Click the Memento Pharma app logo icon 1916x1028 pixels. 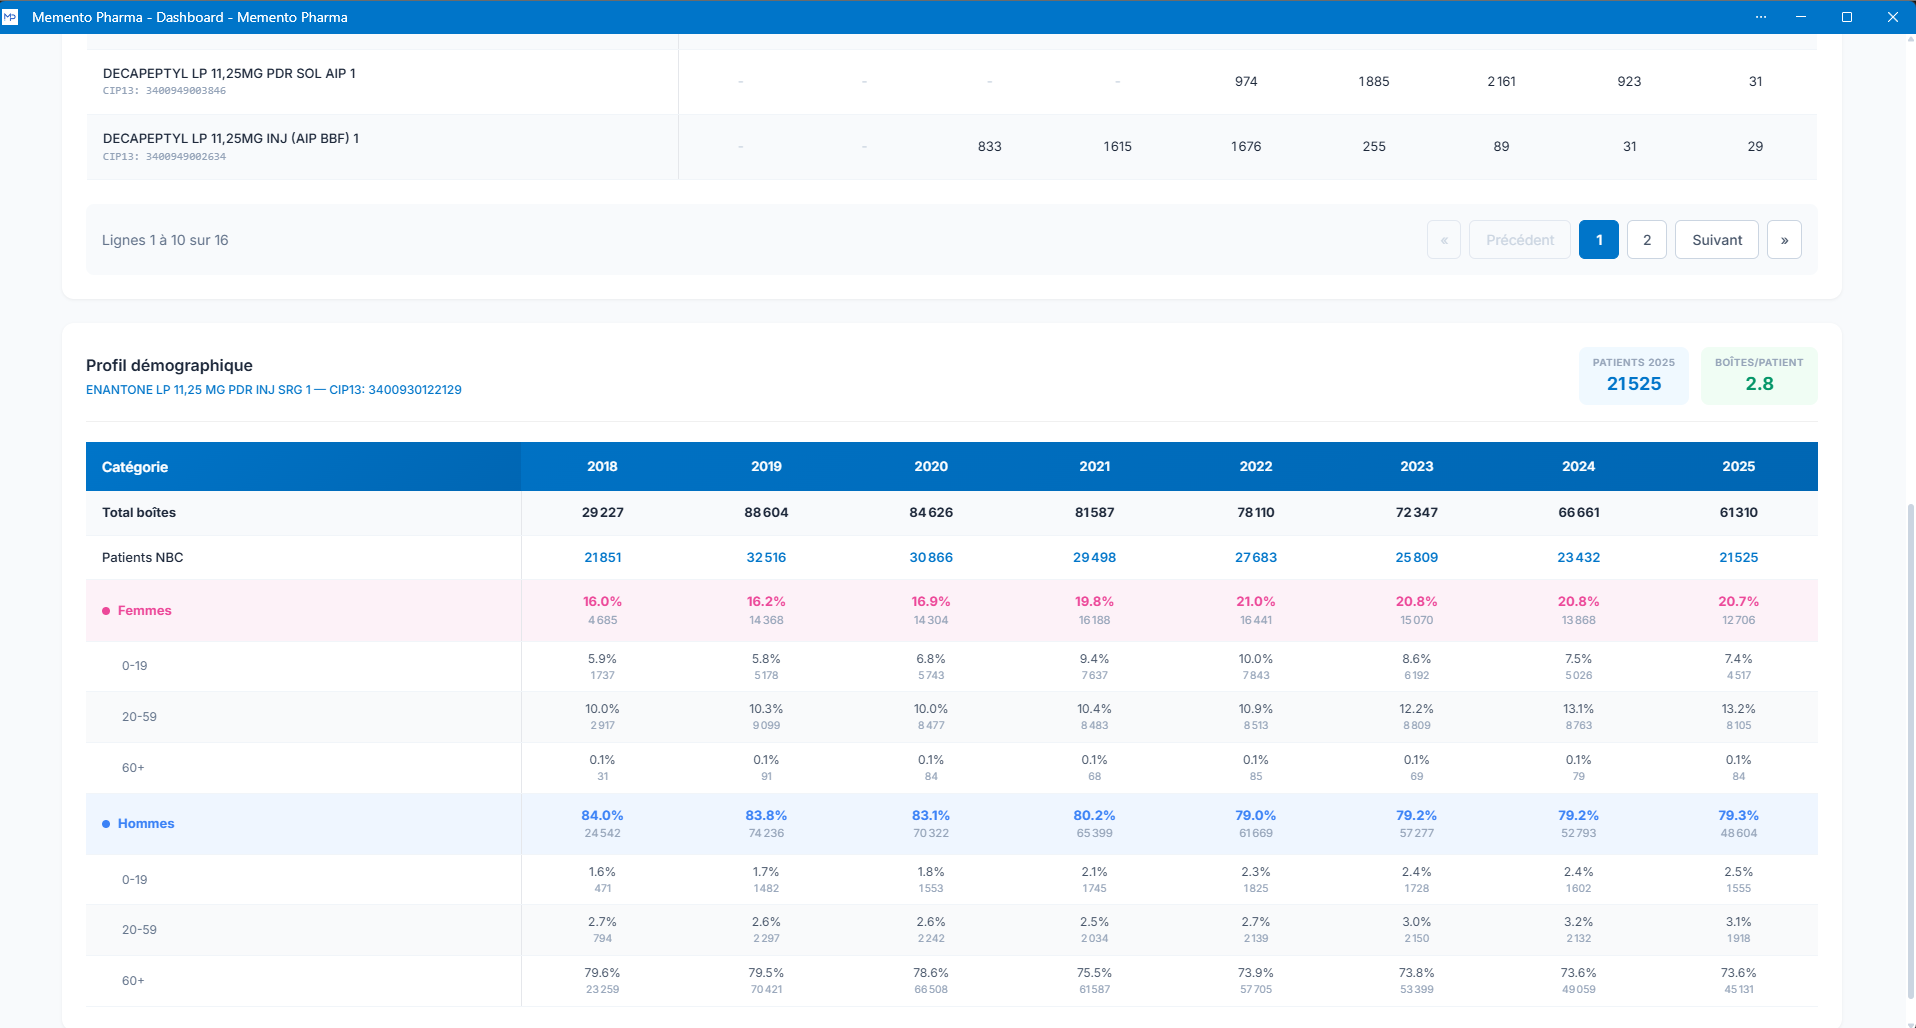(10, 17)
